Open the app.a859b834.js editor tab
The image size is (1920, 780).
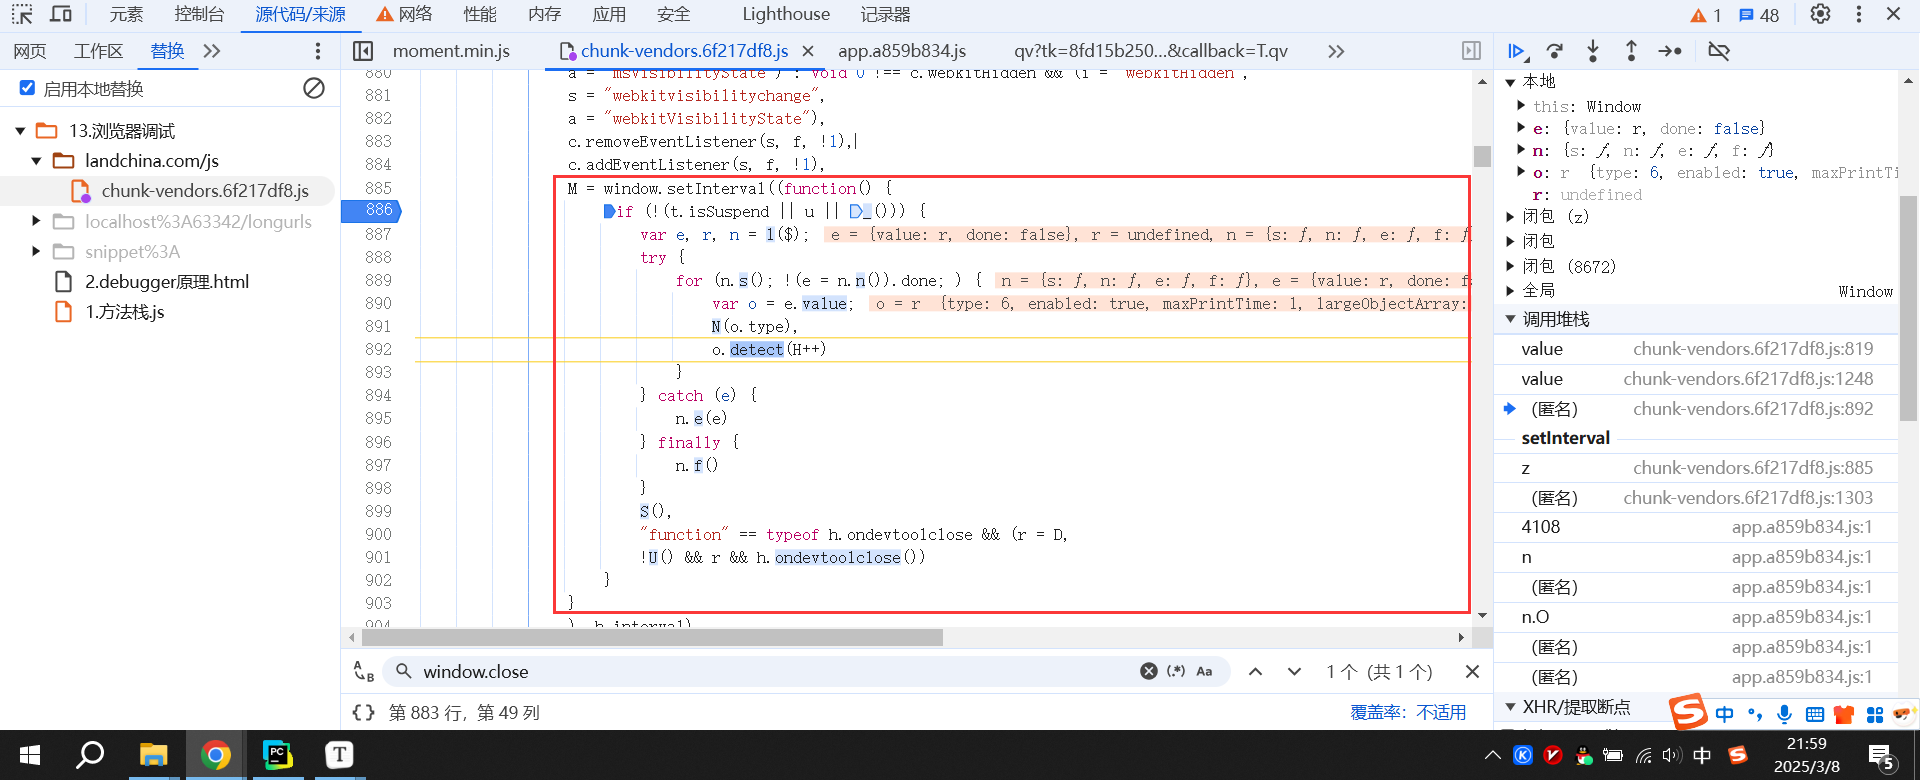pos(902,51)
